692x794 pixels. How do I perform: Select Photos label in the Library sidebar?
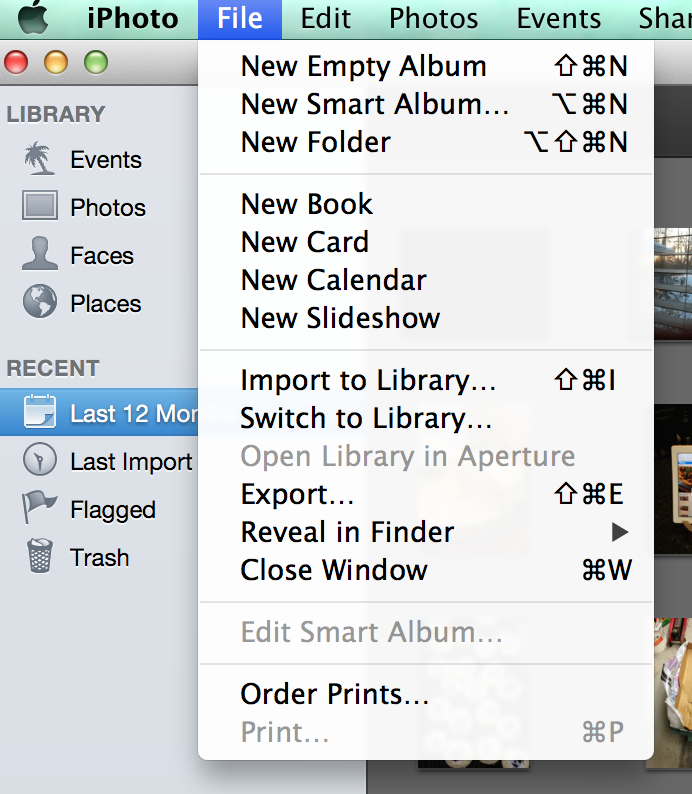pos(108,208)
